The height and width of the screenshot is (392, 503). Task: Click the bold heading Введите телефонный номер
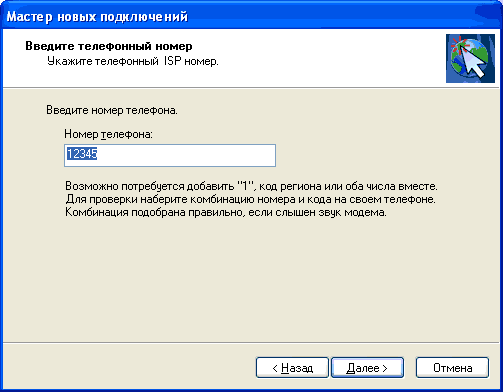[x=109, y=46]
